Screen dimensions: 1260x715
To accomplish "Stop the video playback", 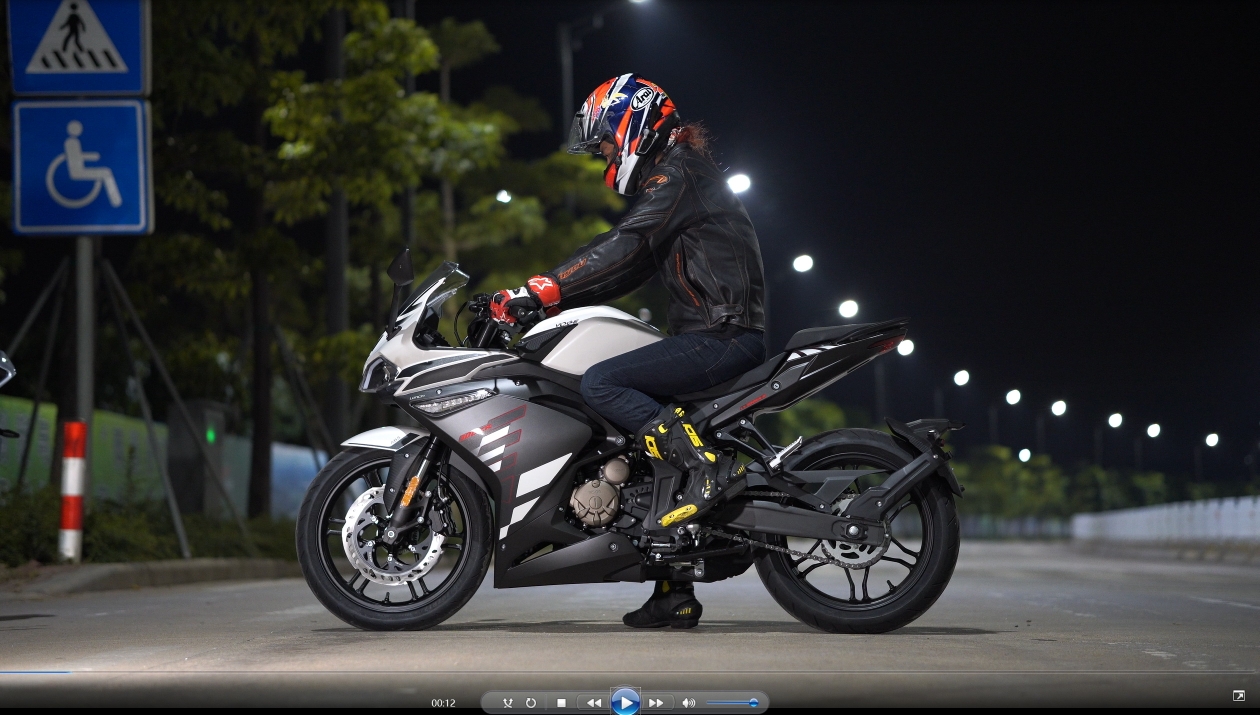I will click(x=561, y=703).
